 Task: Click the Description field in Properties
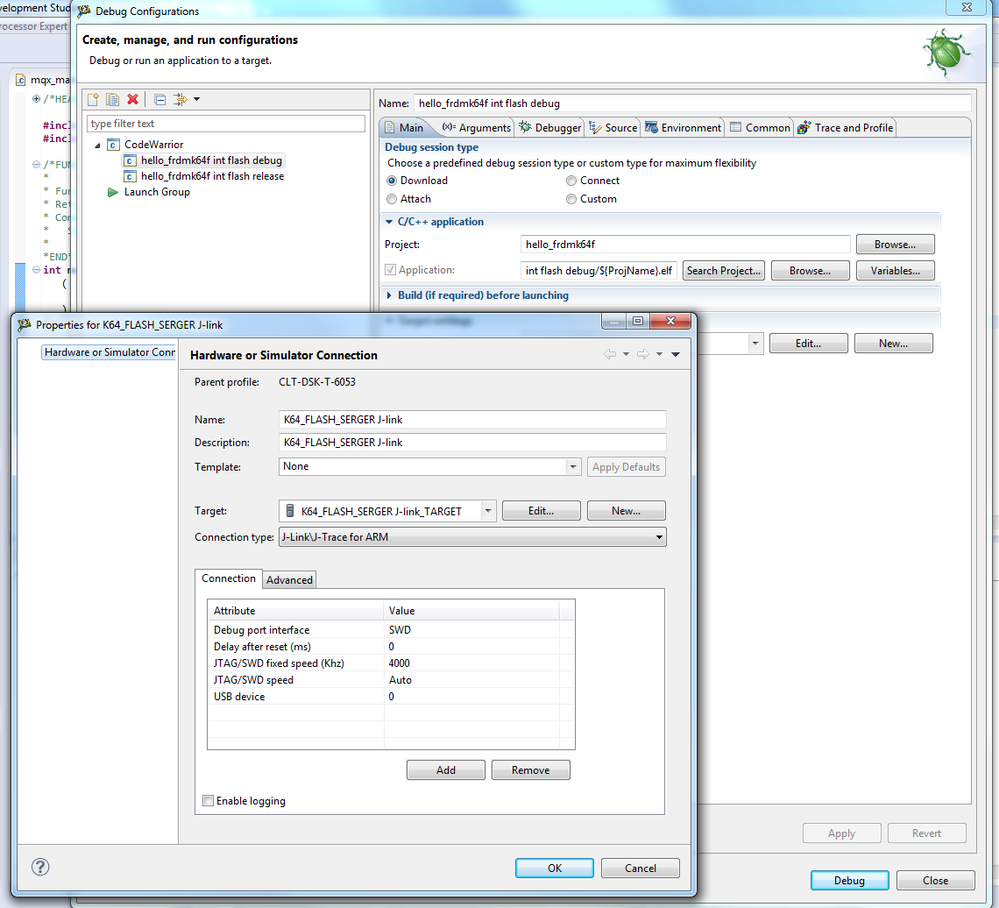pyautogui.click(x=473, y=442)
